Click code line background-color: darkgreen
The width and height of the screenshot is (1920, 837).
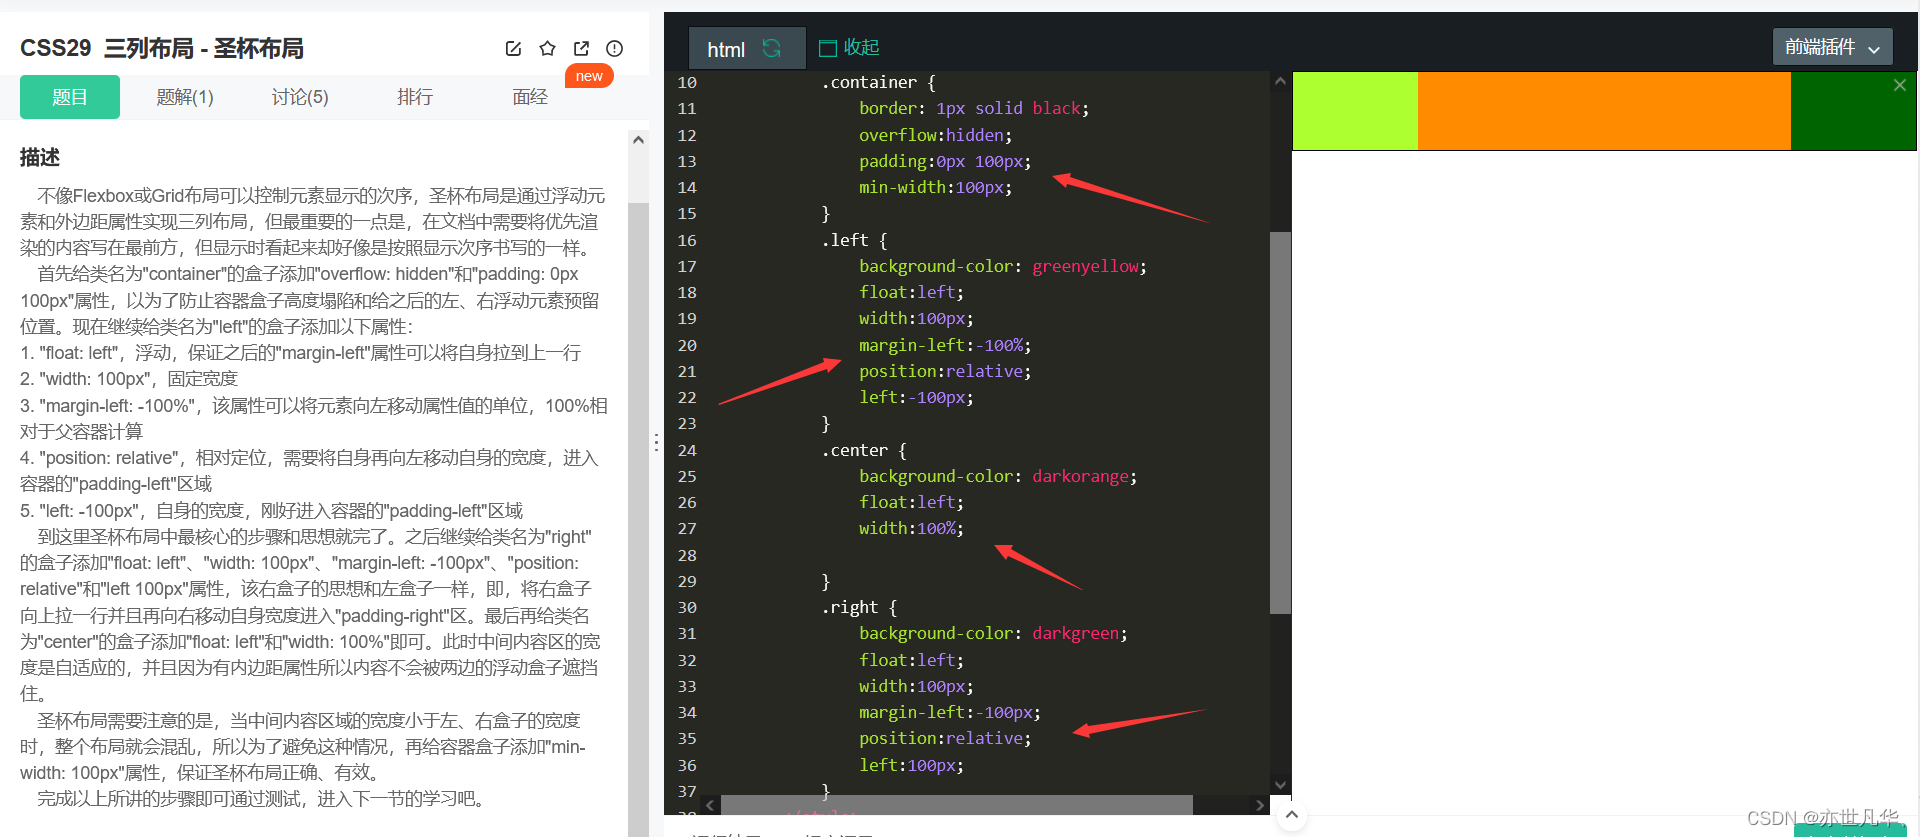[992, 633]
